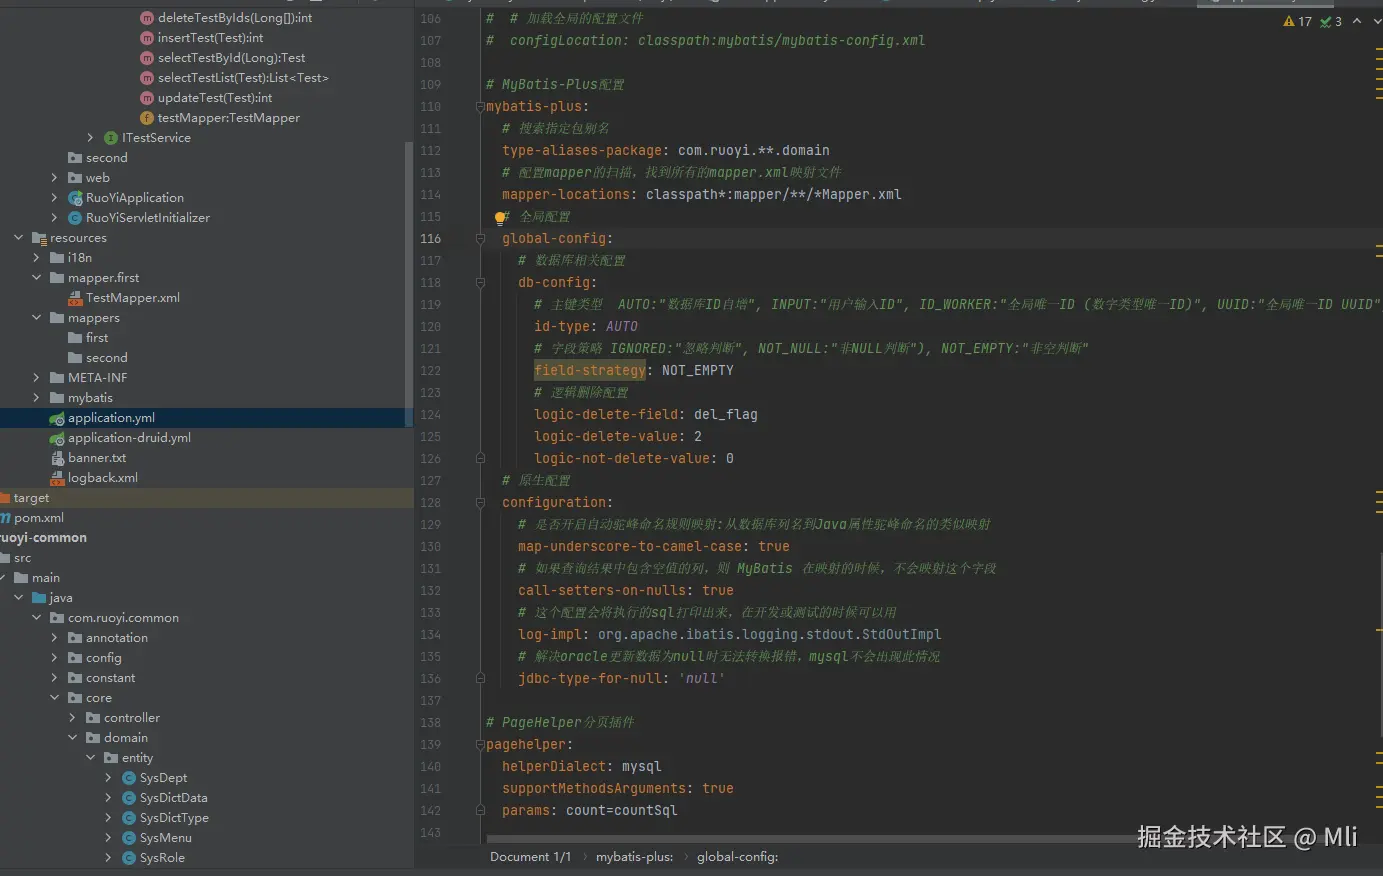
Task: Expand the META-INF folder
Action: [36, 378]
